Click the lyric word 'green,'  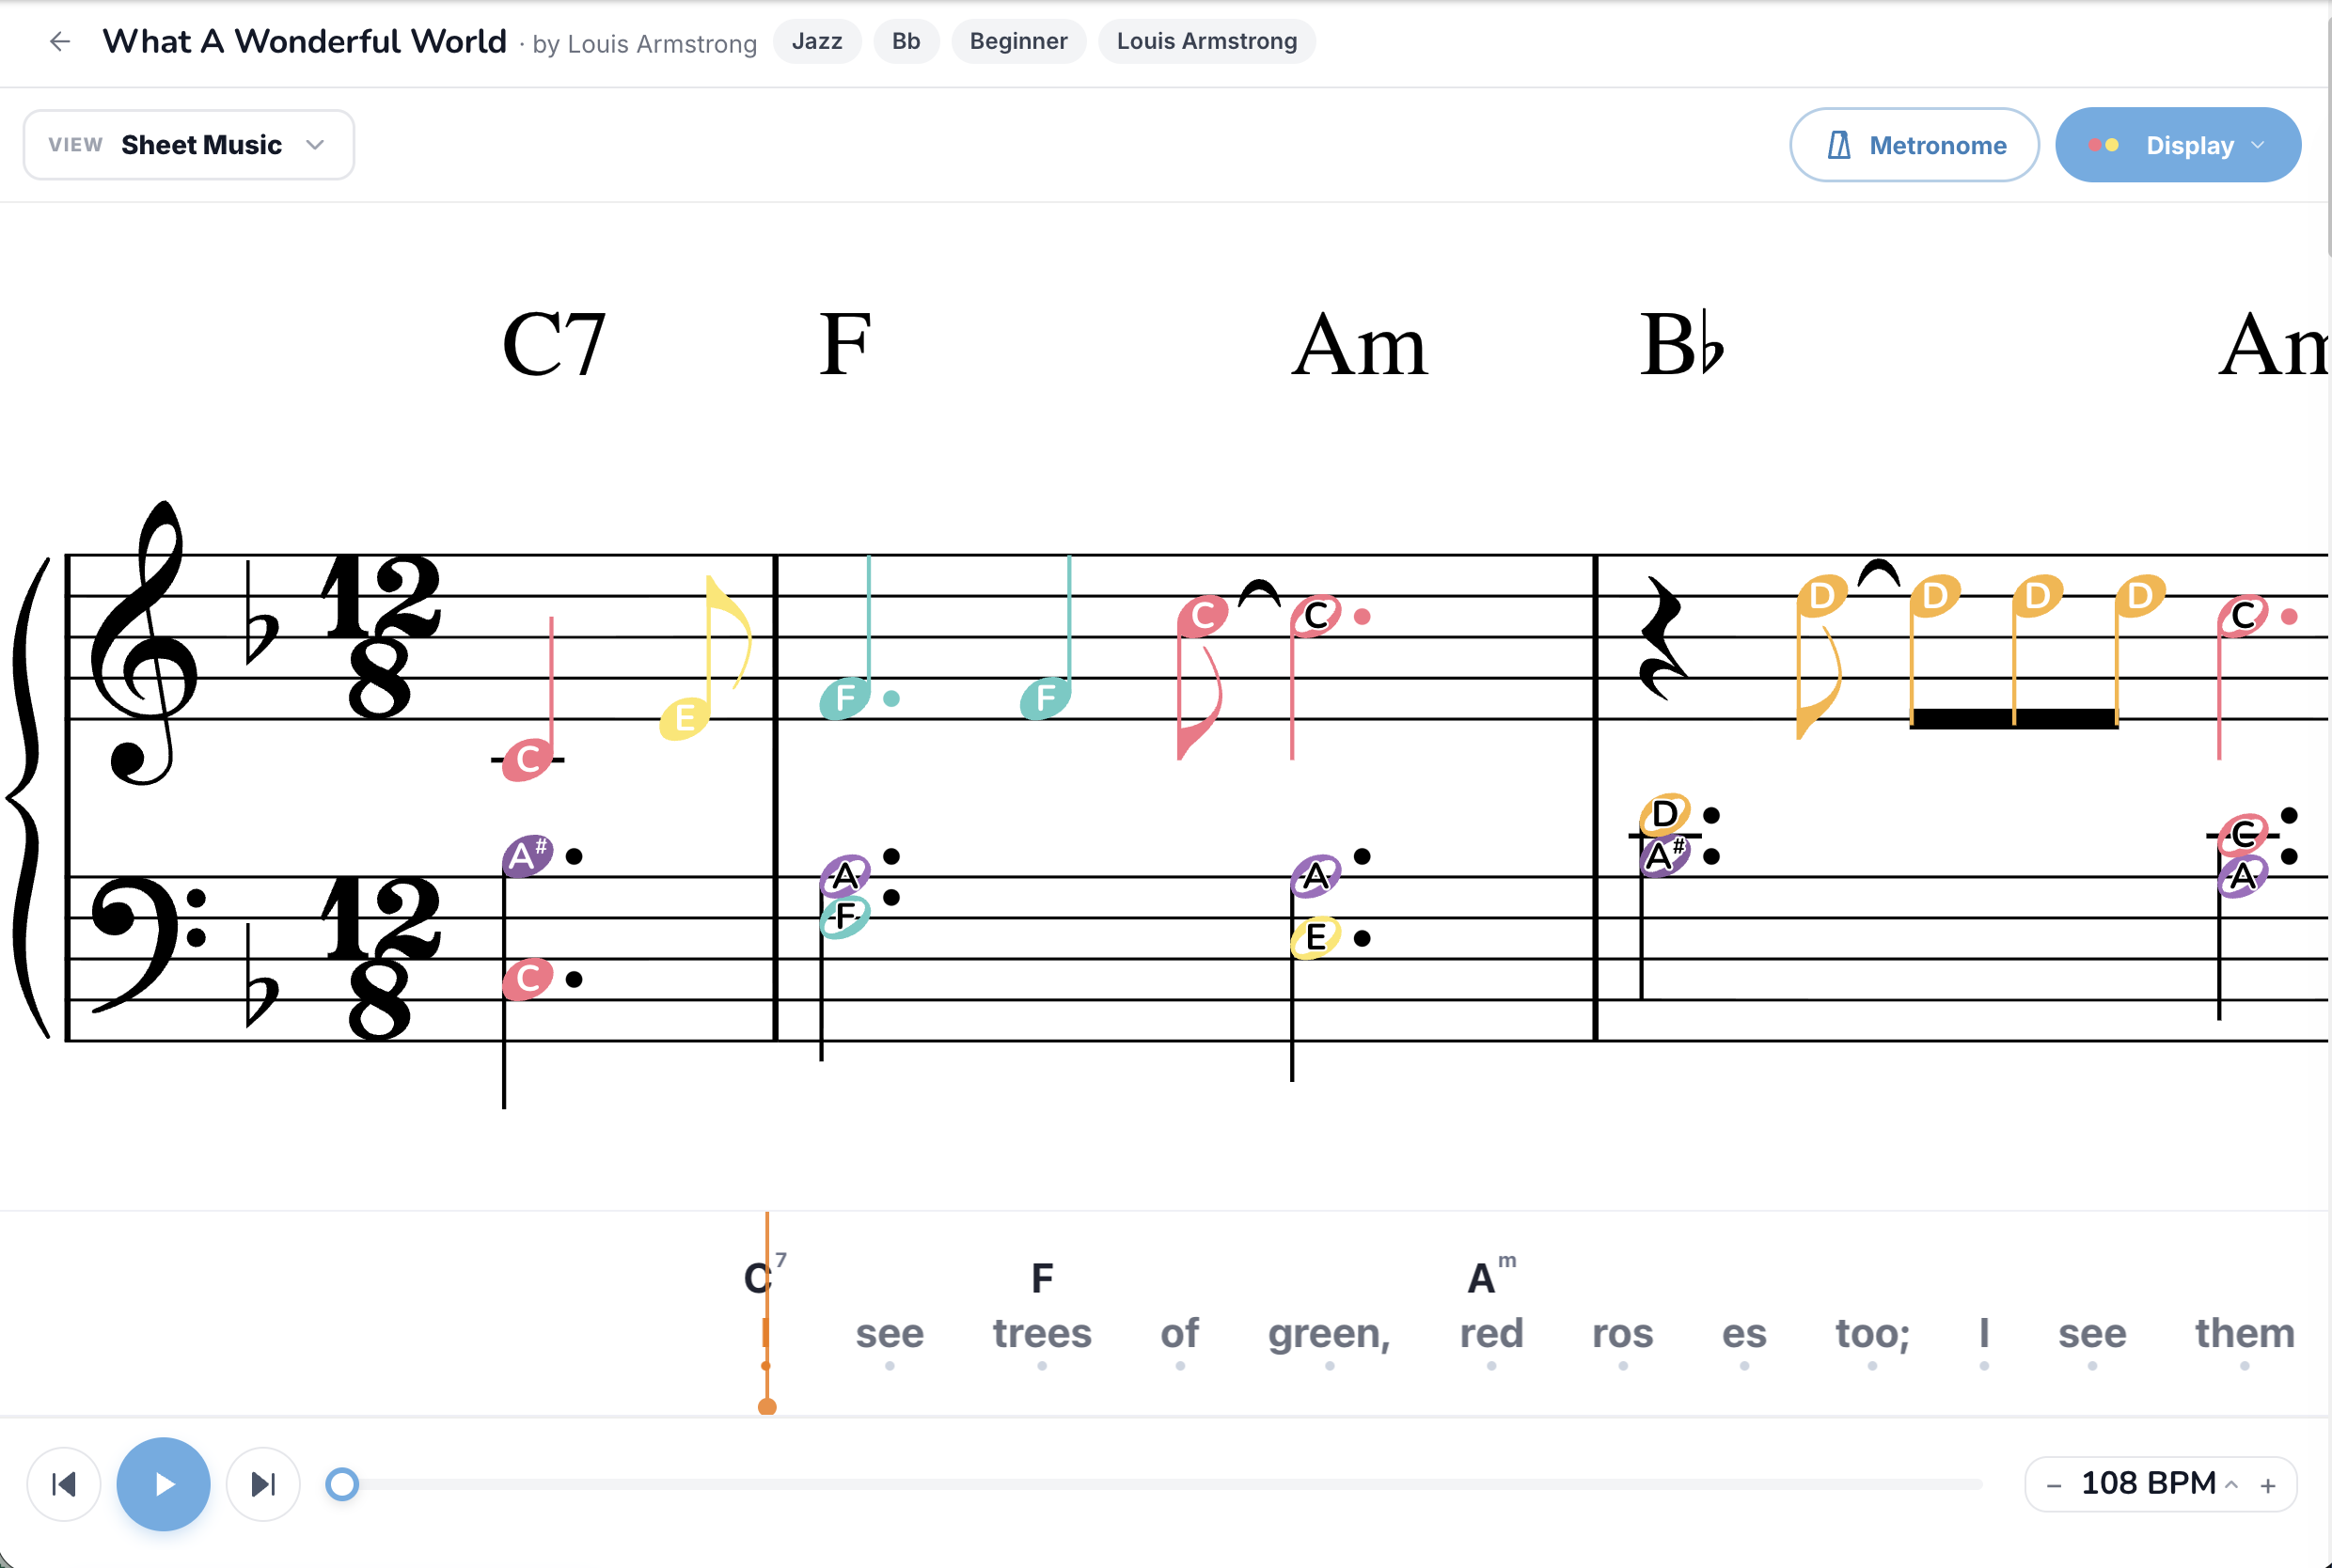tap(1329, 1335)
